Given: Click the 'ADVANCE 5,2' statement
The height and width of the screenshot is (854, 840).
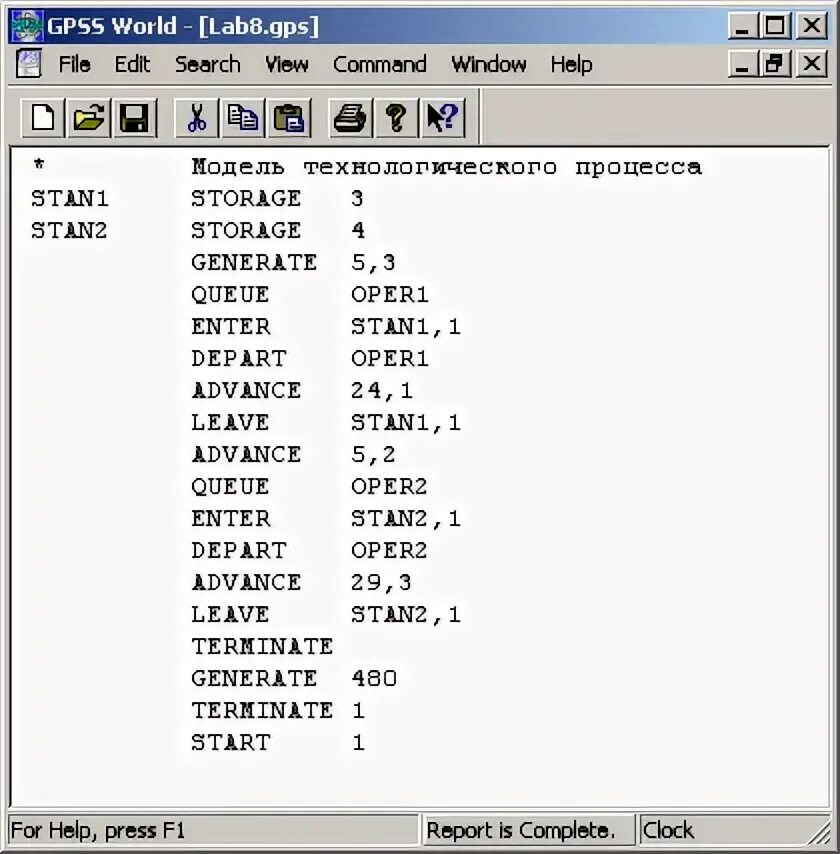Looking at the screenshot, I should click(x=293, y=454).
